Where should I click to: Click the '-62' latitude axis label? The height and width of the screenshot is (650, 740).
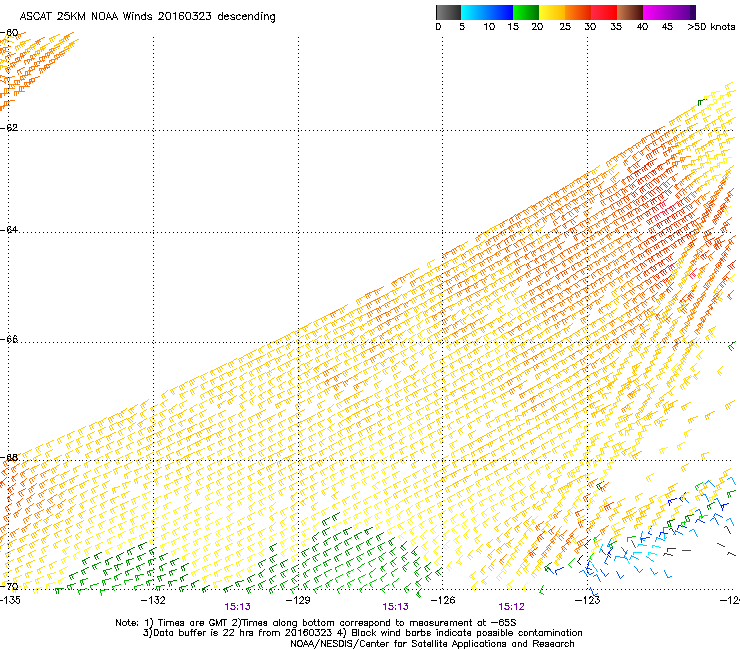pos(9,128)
